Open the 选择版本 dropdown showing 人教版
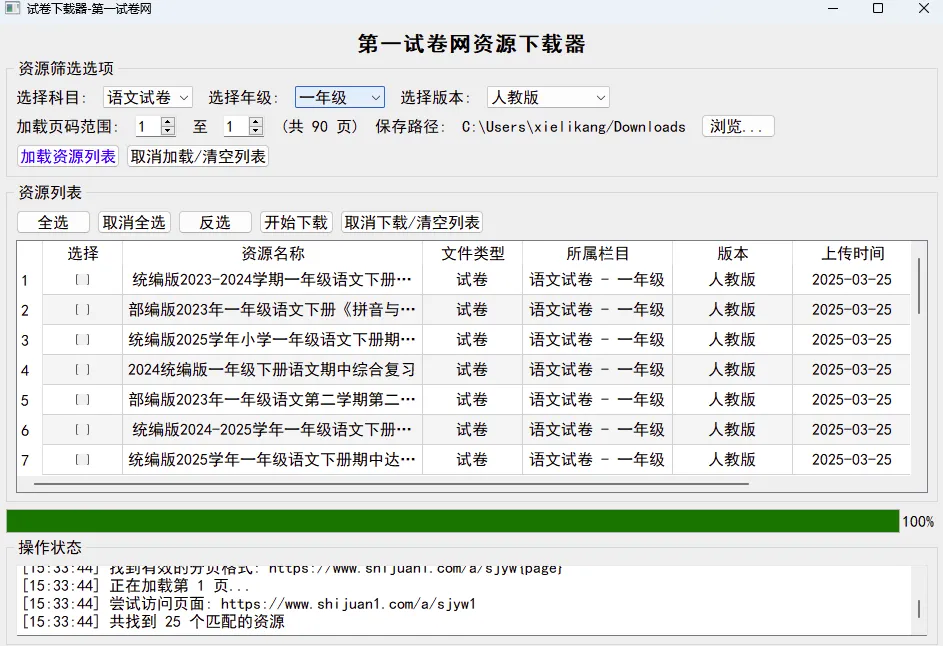The image size is (943, 646). [x=548, y=97]
